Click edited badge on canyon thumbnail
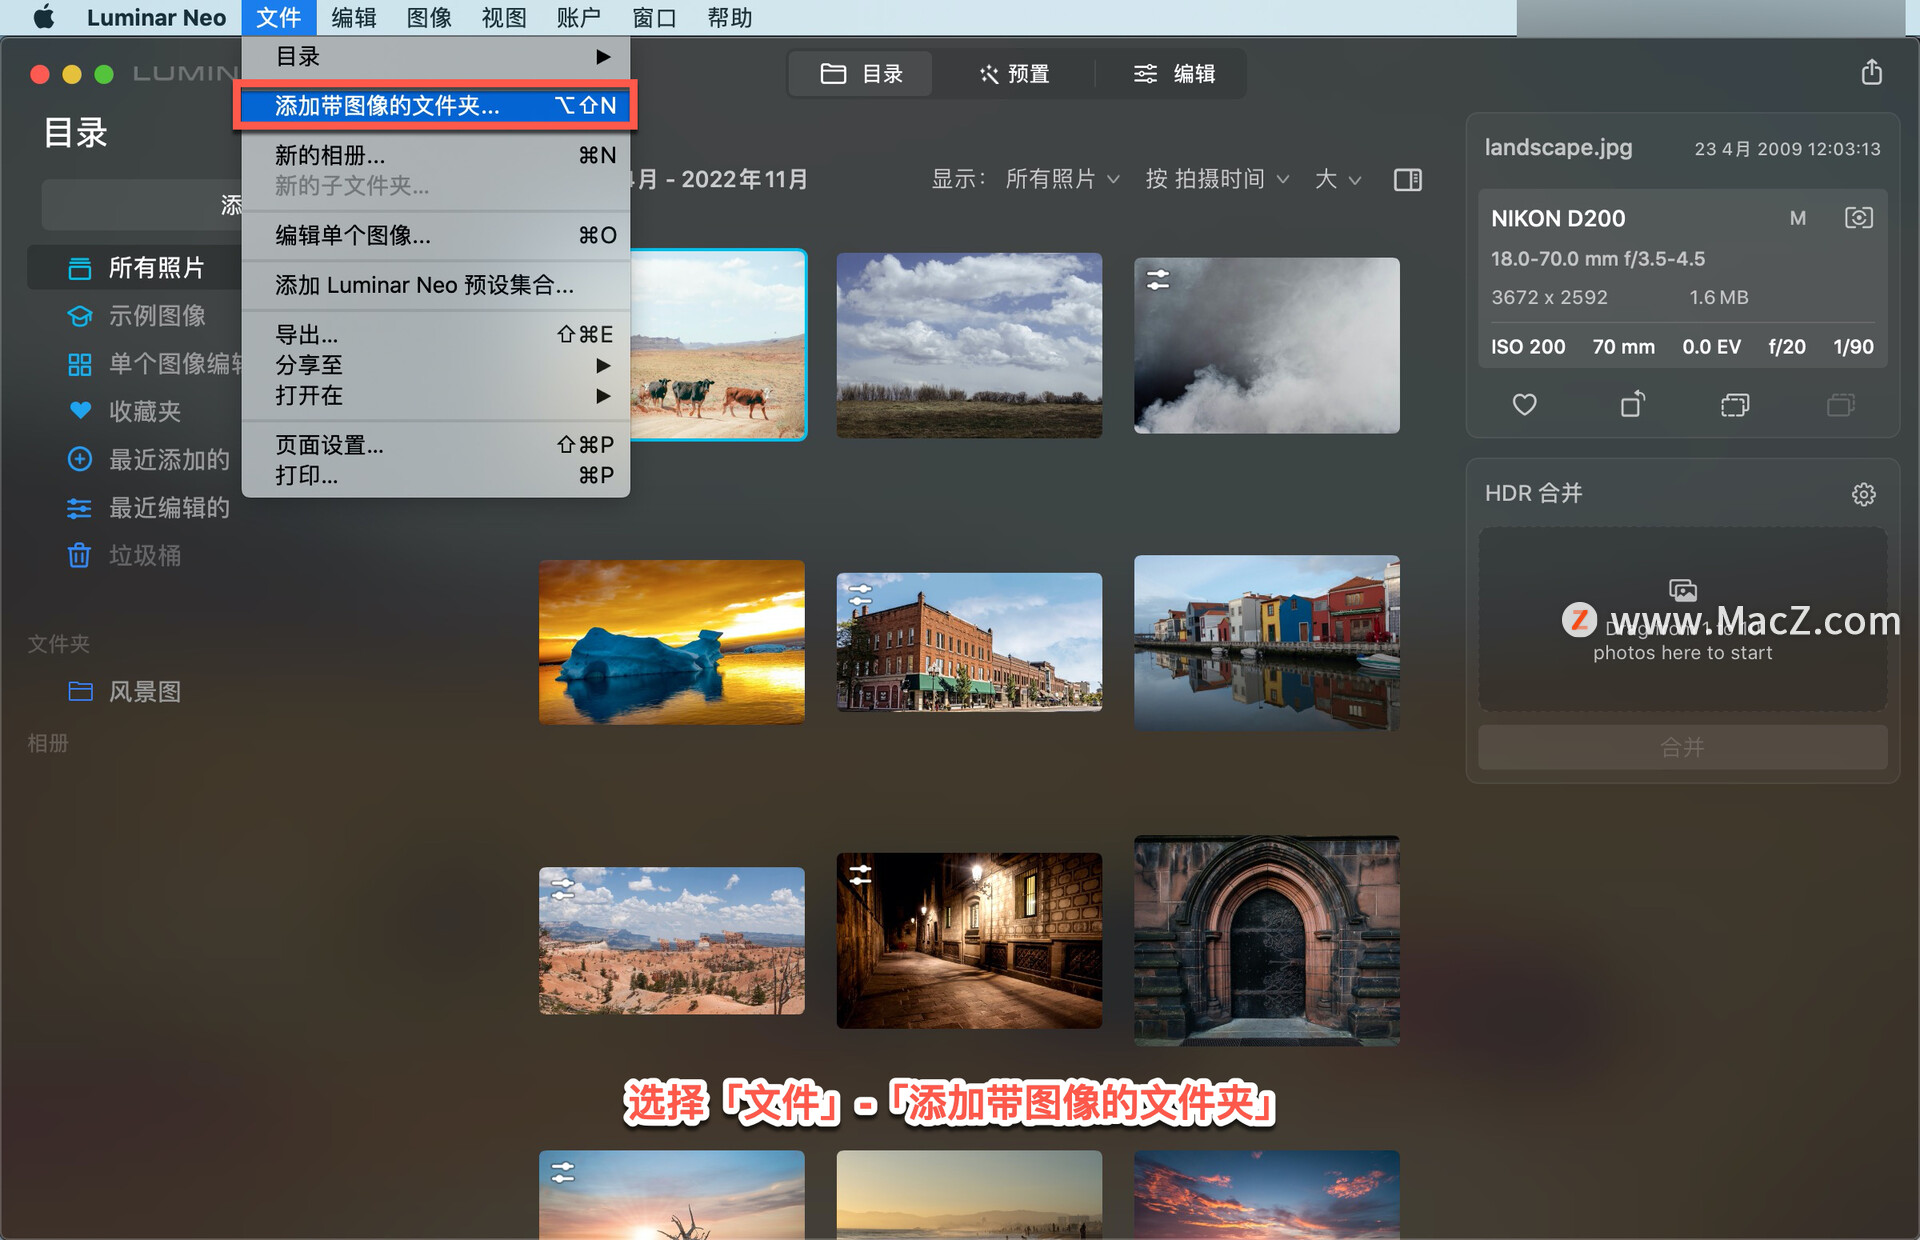1920x1240 pixels. click(x=563, y=889)
